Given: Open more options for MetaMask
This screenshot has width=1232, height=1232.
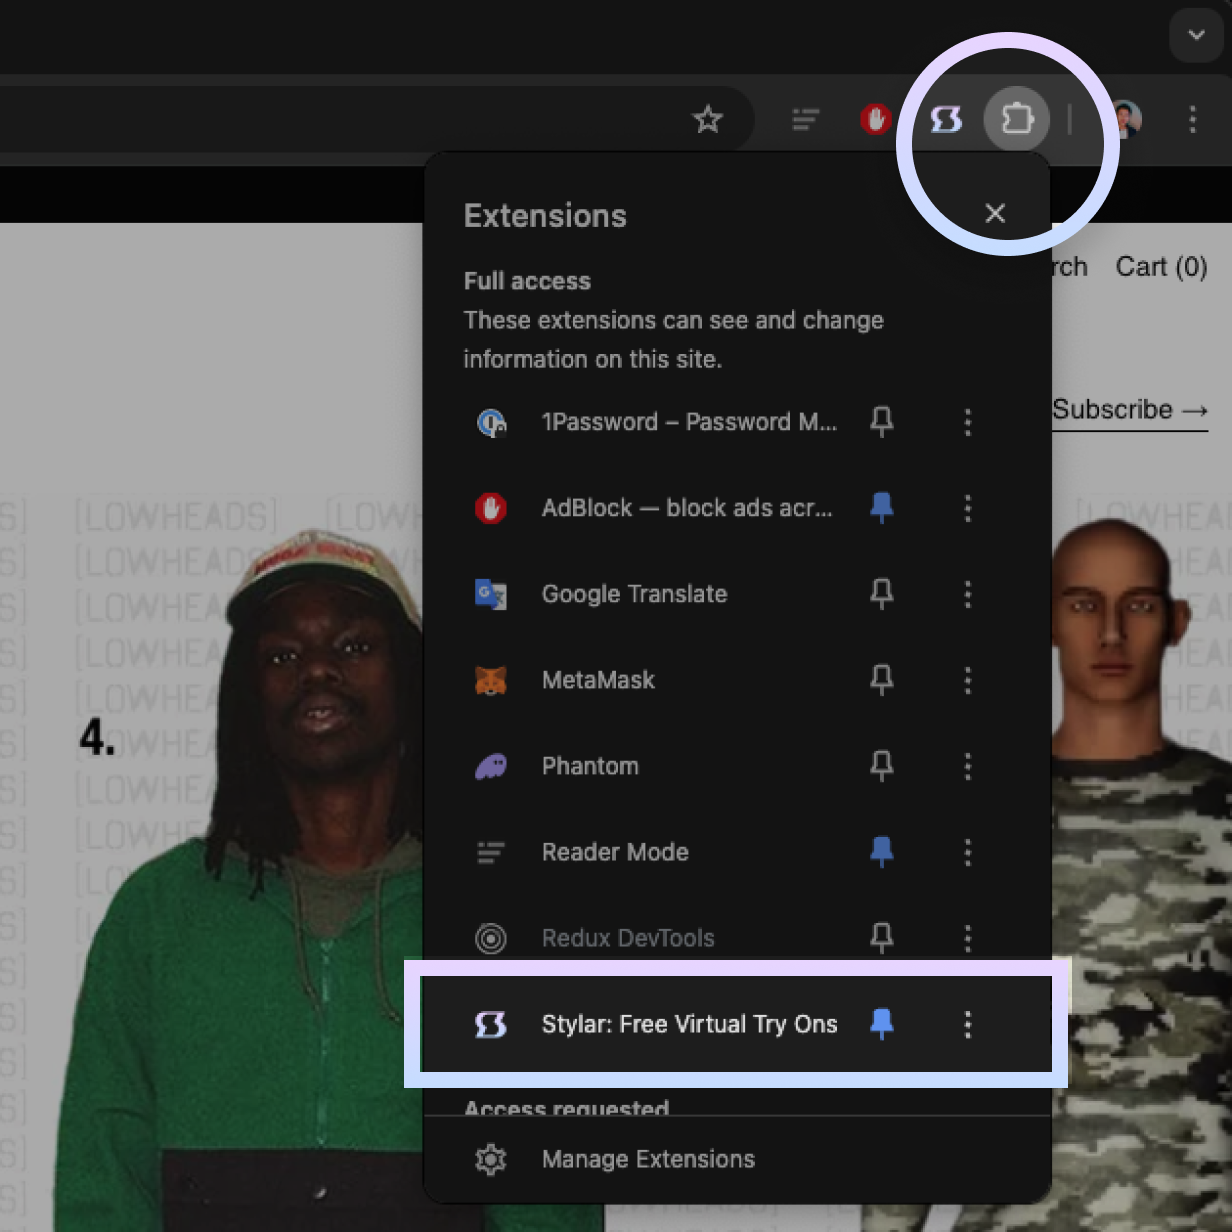Looking at the screenshot, I should pos(967,680).
